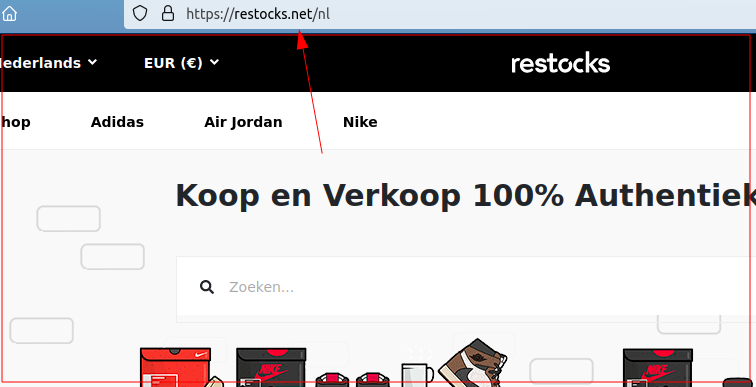Screen dimensions: 756x387
Task: Click the restocks logo
Action: pos(560,64)
